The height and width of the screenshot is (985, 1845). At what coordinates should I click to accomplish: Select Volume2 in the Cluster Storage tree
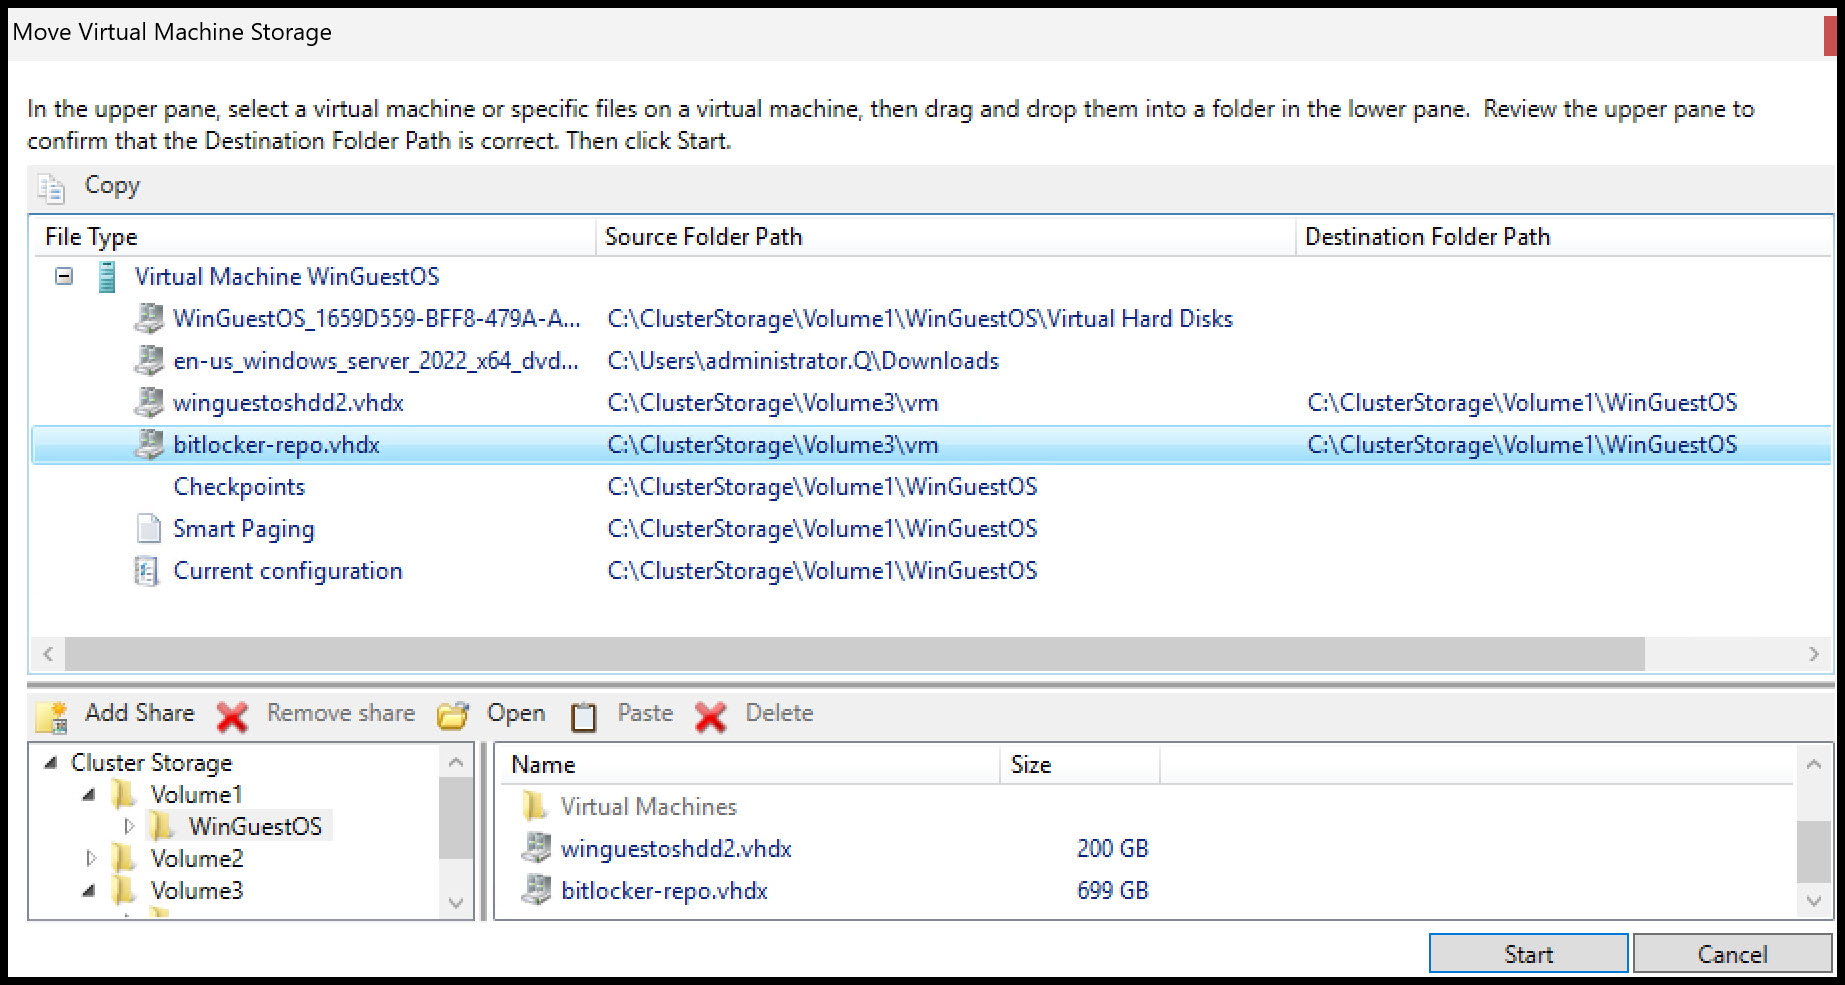pos(197,859)
